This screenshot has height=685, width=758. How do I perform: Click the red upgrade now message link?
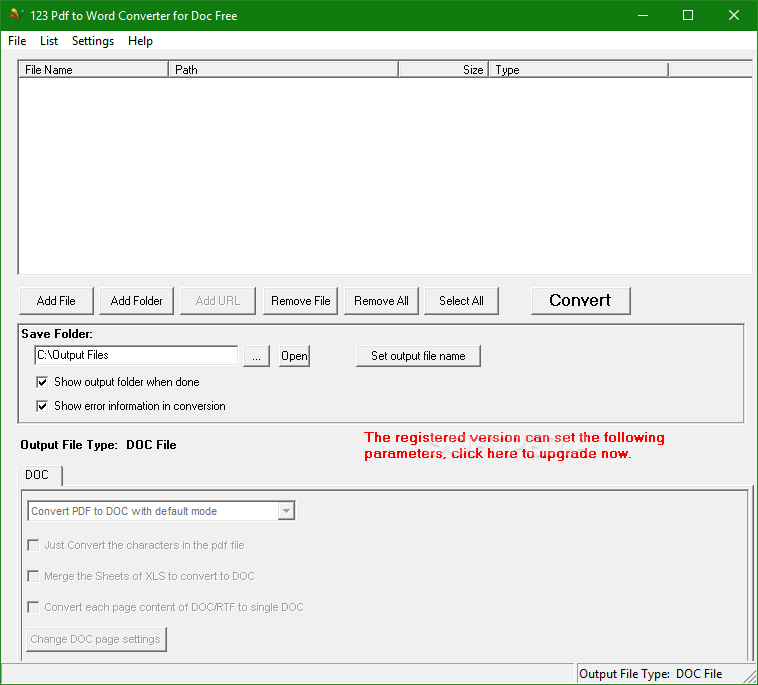pos(514,445)
